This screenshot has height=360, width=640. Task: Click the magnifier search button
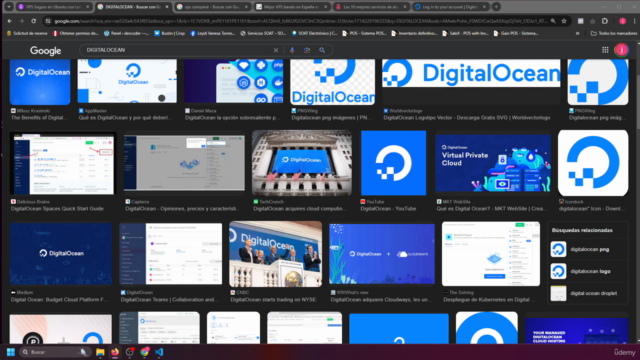coord(322,50)
